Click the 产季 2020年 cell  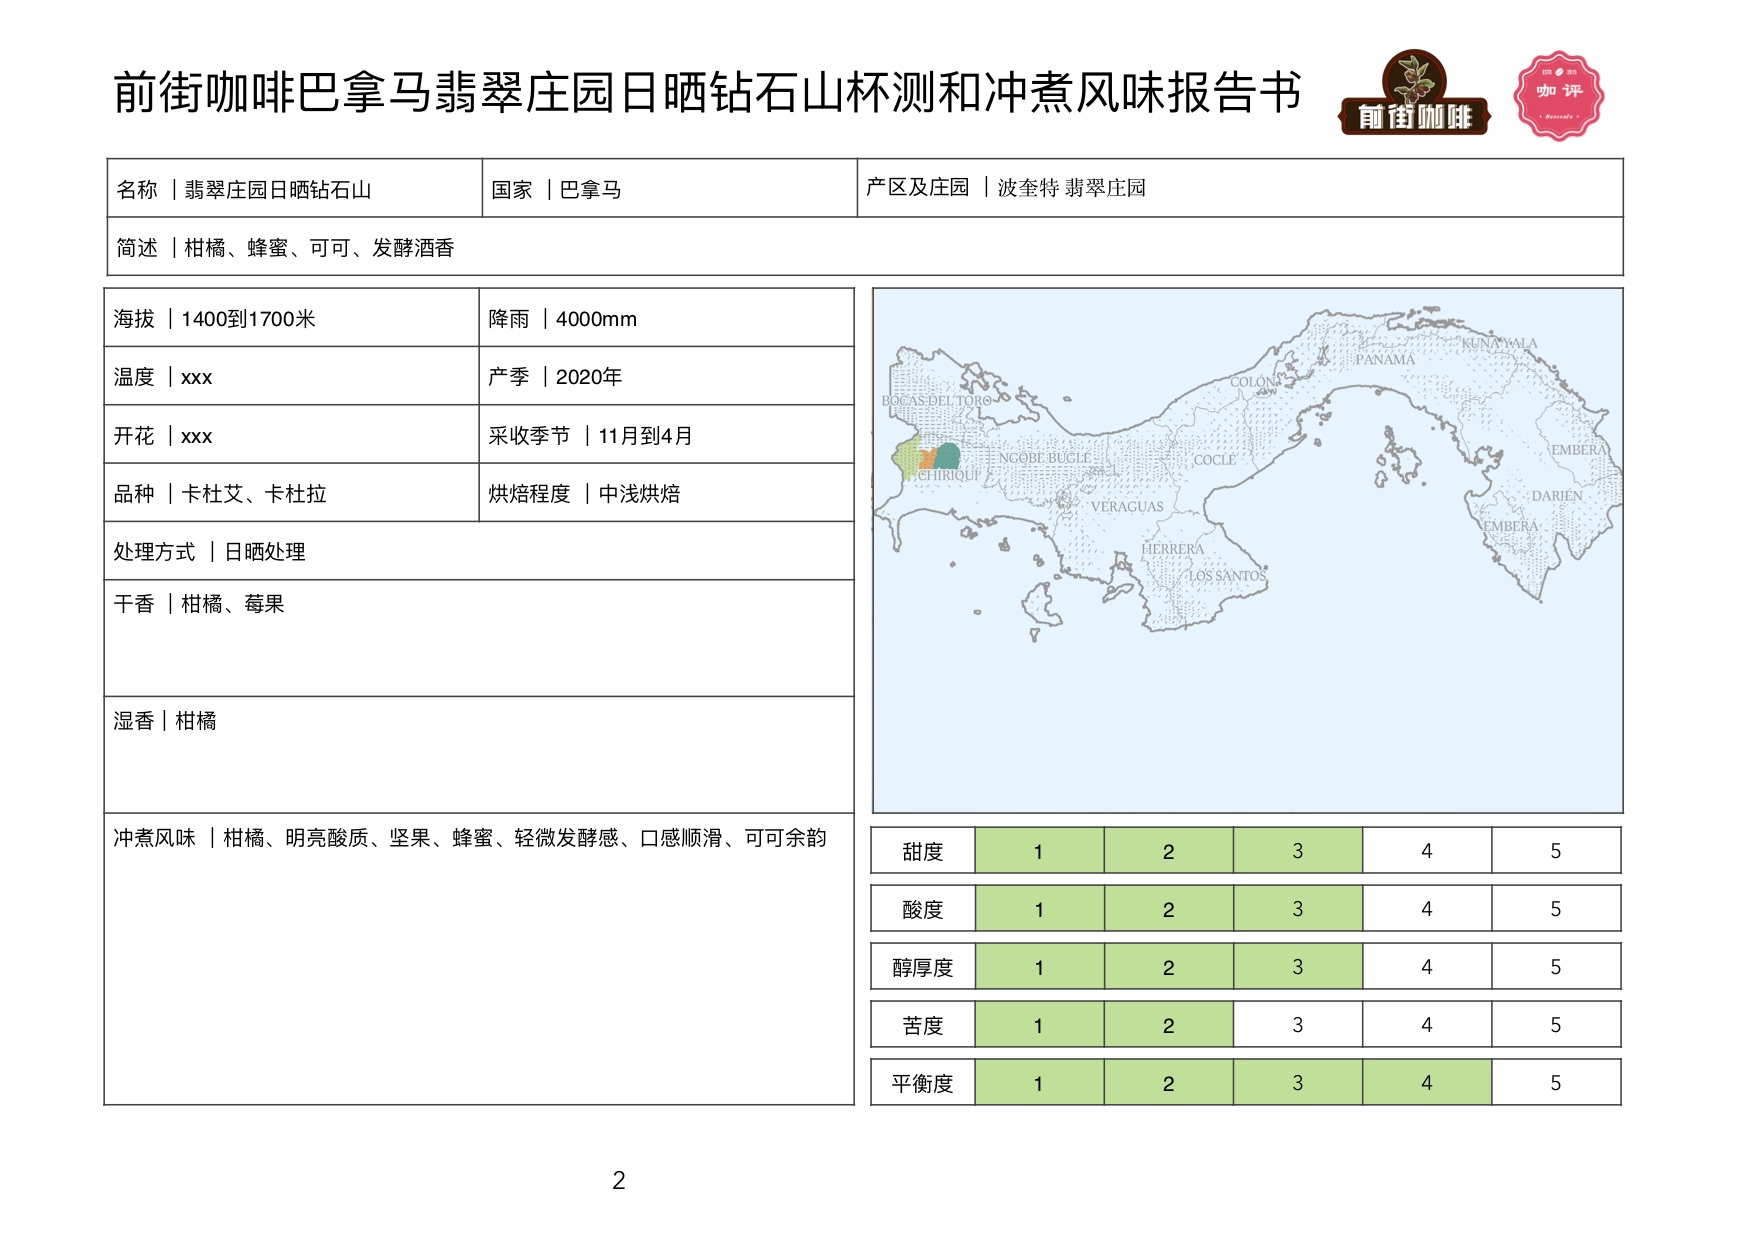click(x=667, y=376)
